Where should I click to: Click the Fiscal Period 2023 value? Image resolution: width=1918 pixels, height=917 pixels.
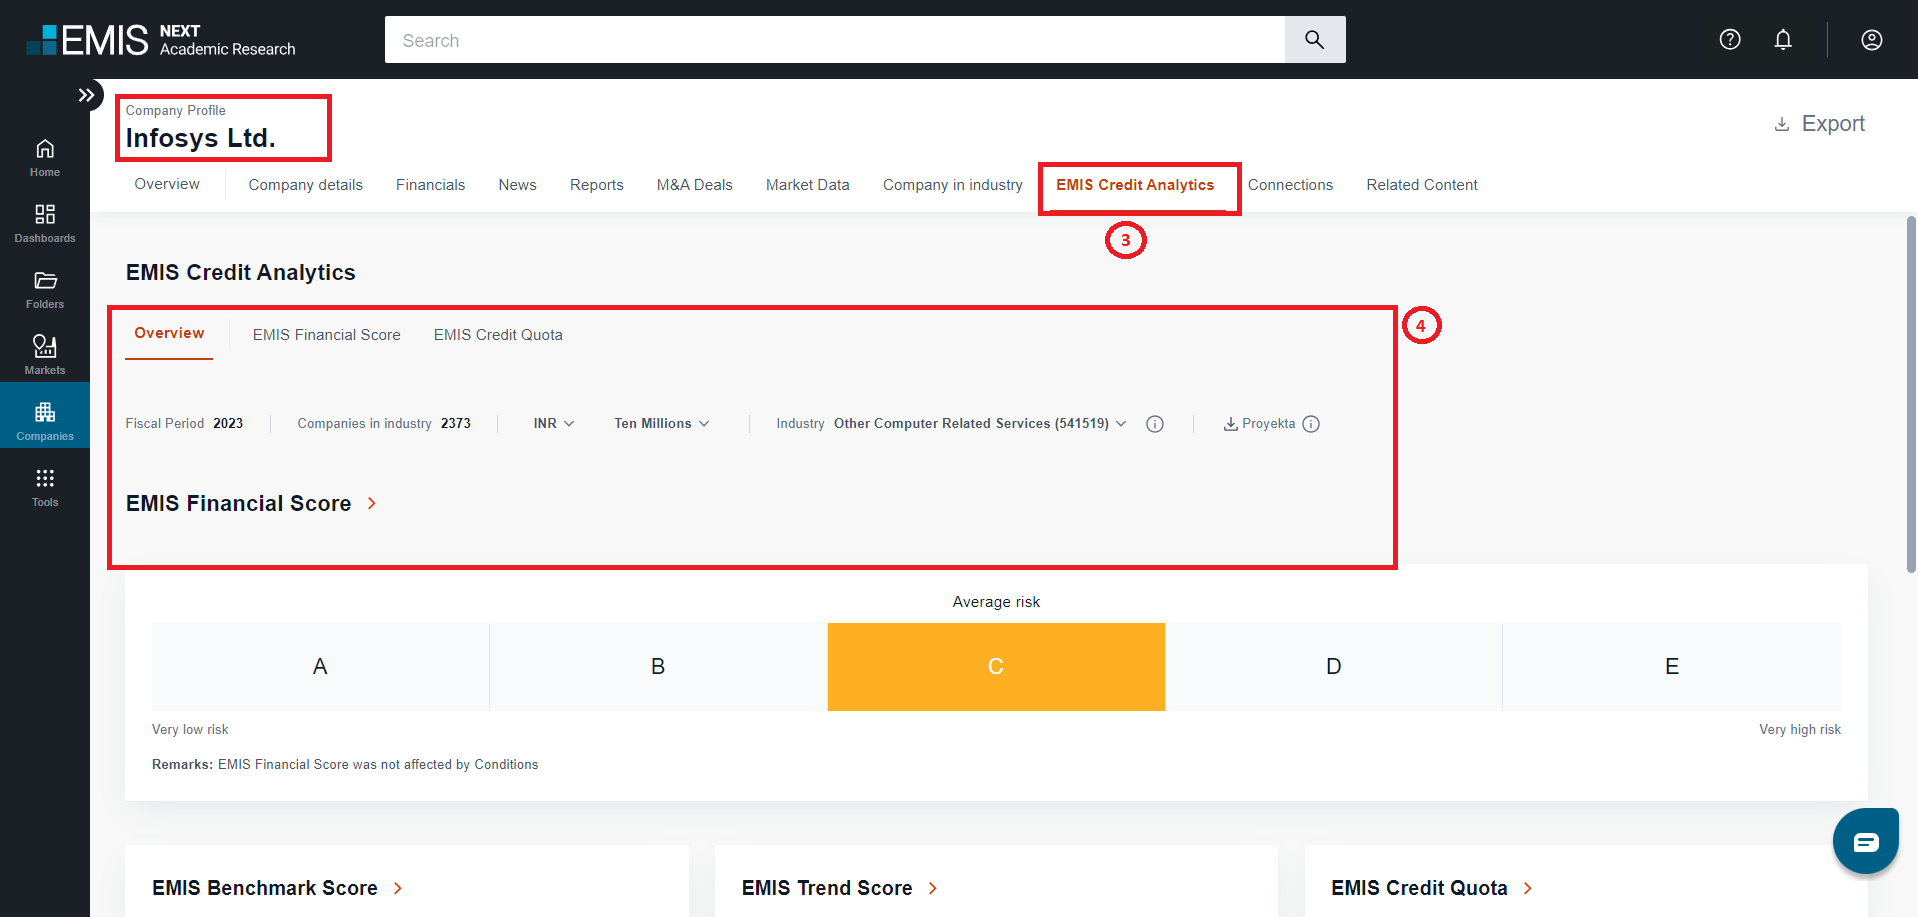coord(228,424)
